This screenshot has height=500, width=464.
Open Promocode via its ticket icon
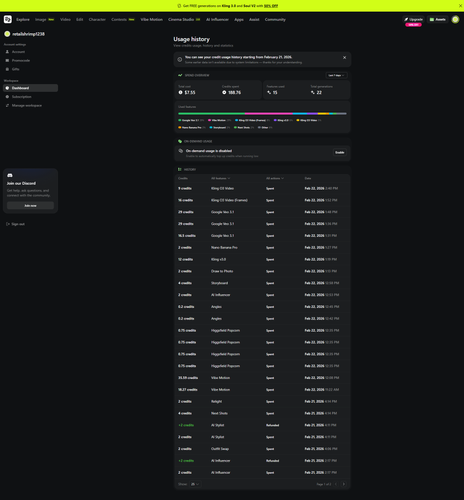7,60
